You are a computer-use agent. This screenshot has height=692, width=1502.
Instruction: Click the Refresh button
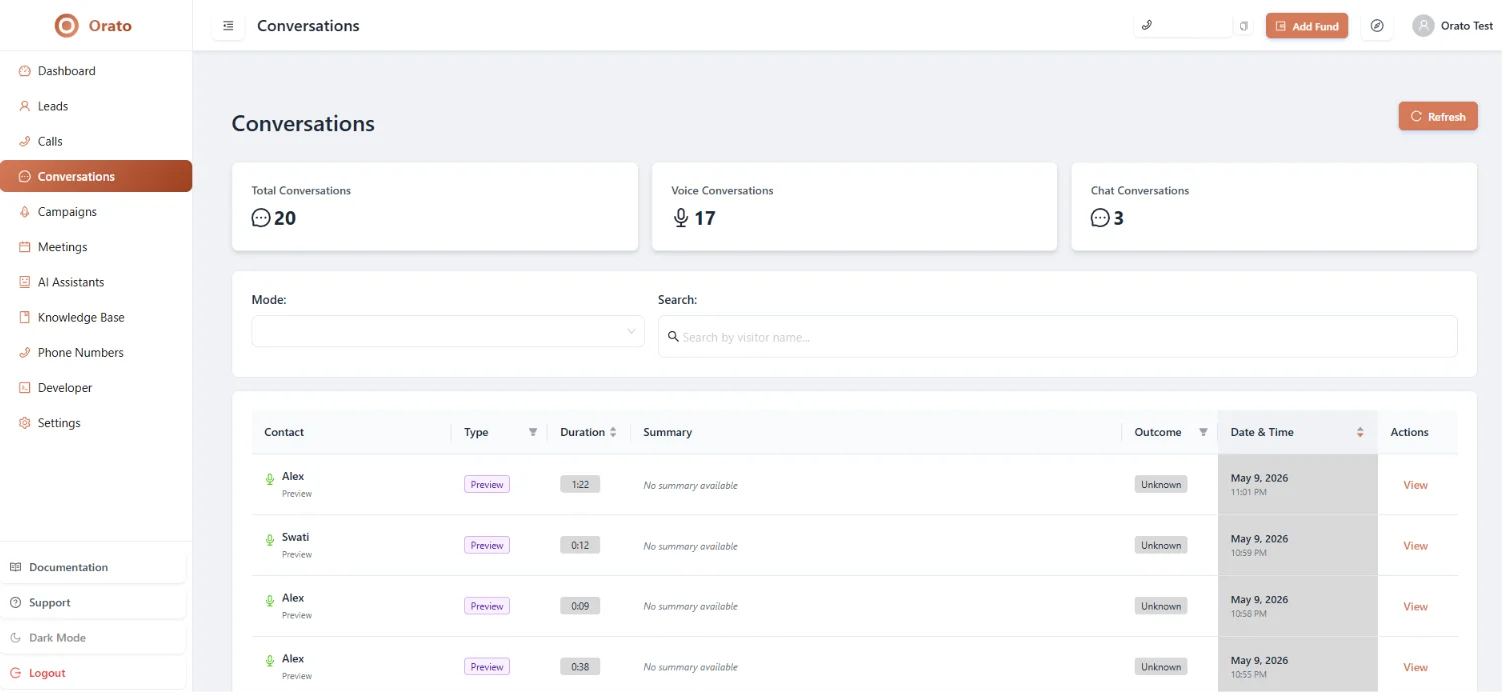coord(1437,116)
